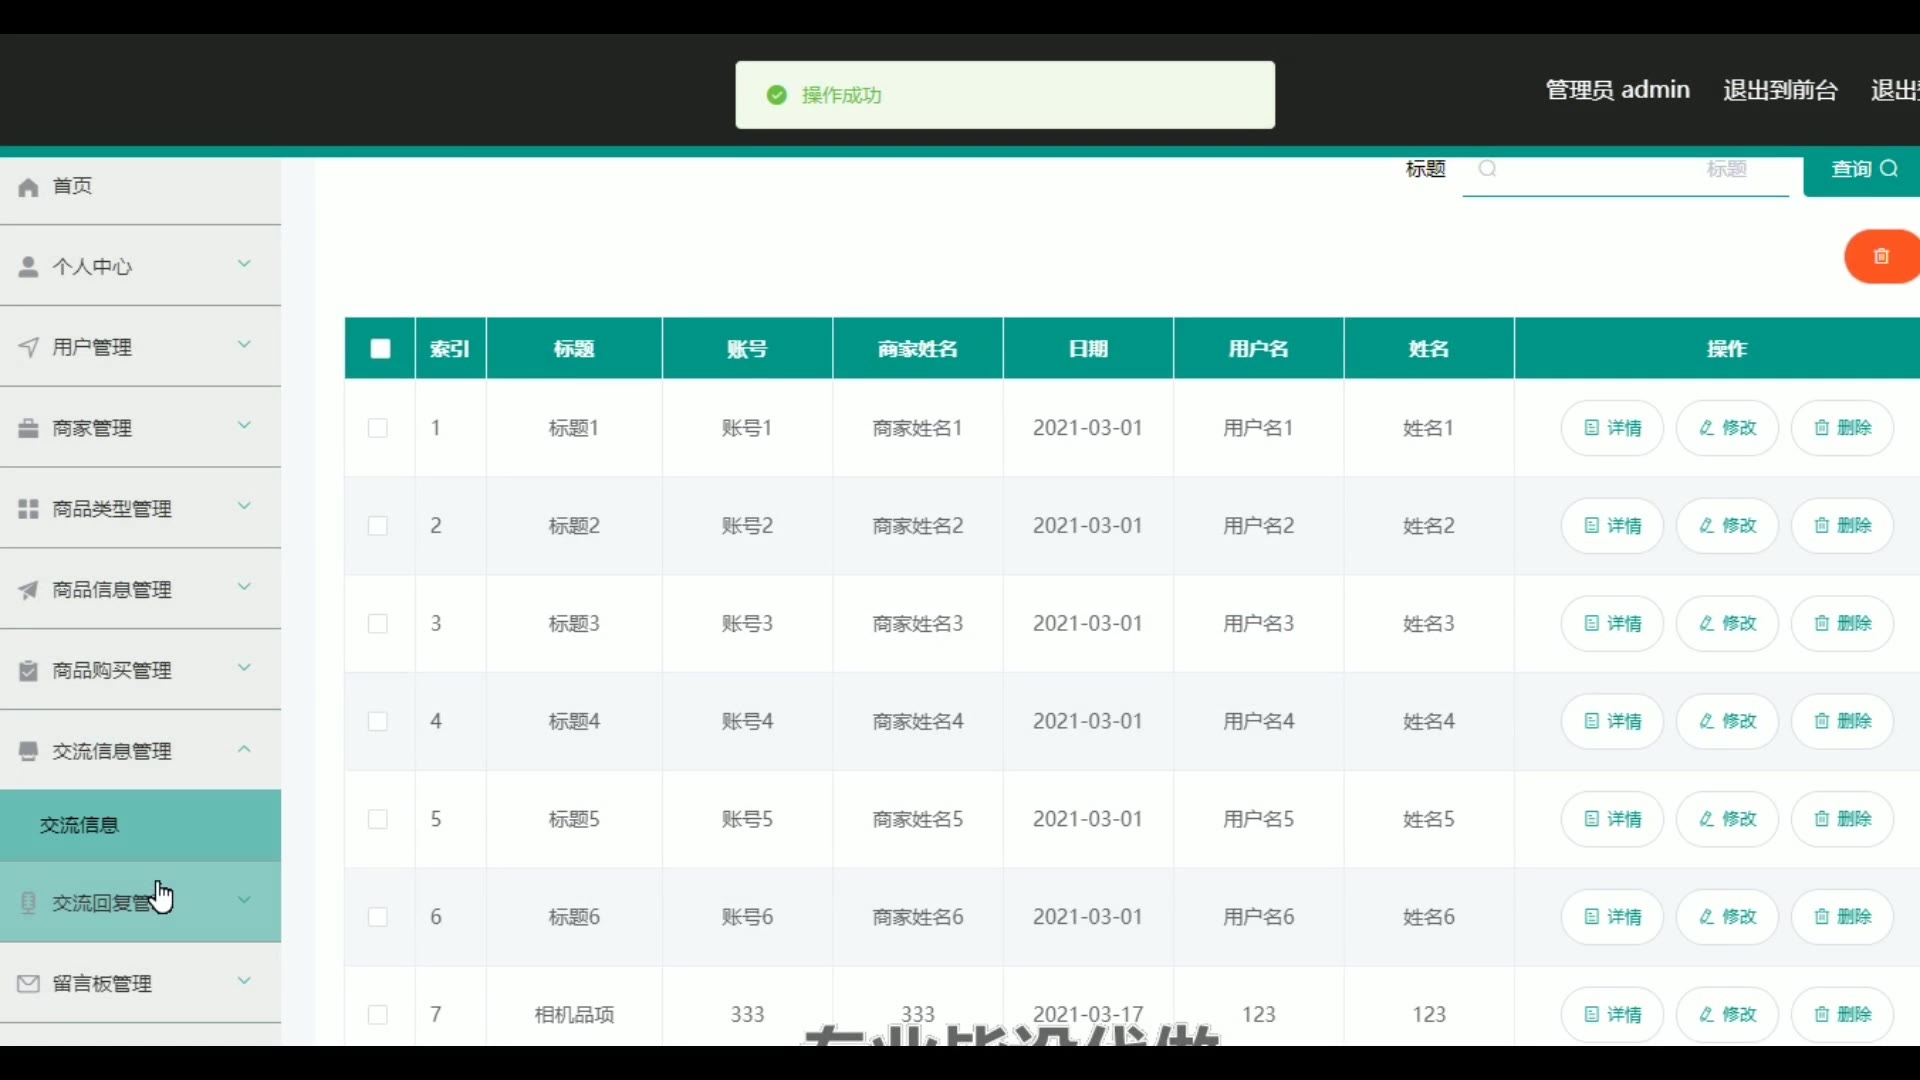Click the home icon beside 首页
The height and width of the screenshot is (1080, 1920).
point(28,187)
